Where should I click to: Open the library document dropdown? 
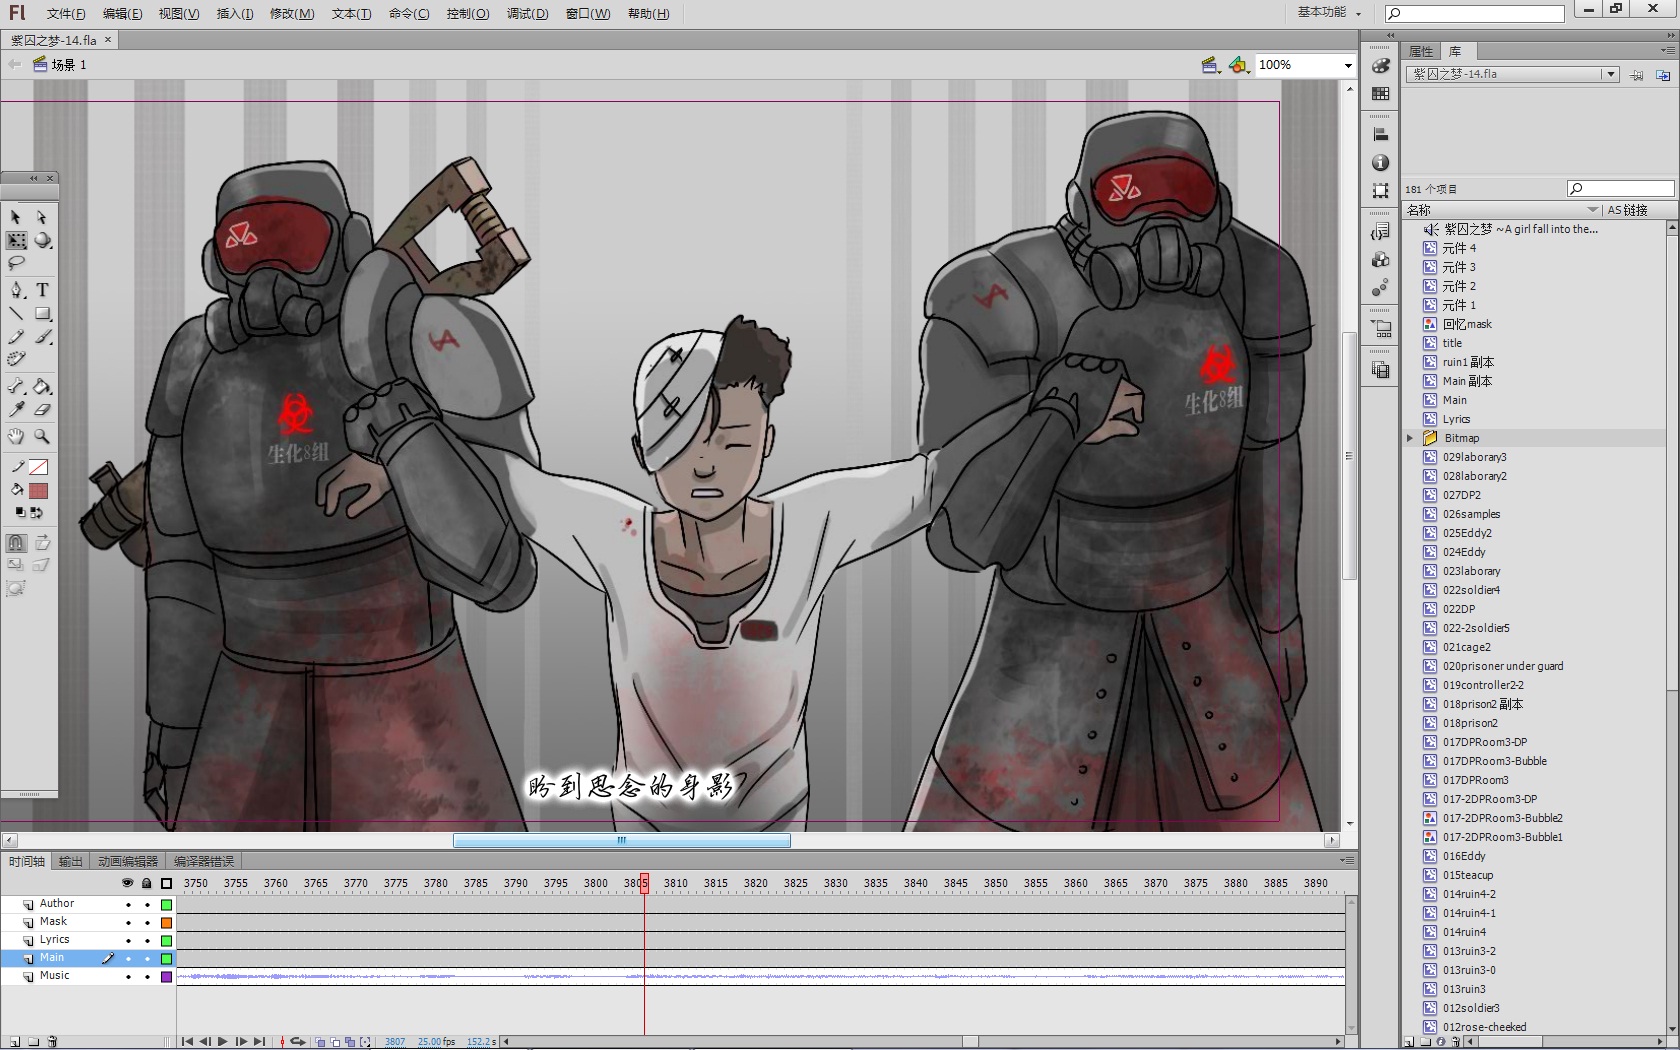click(x=1609, y=74)
